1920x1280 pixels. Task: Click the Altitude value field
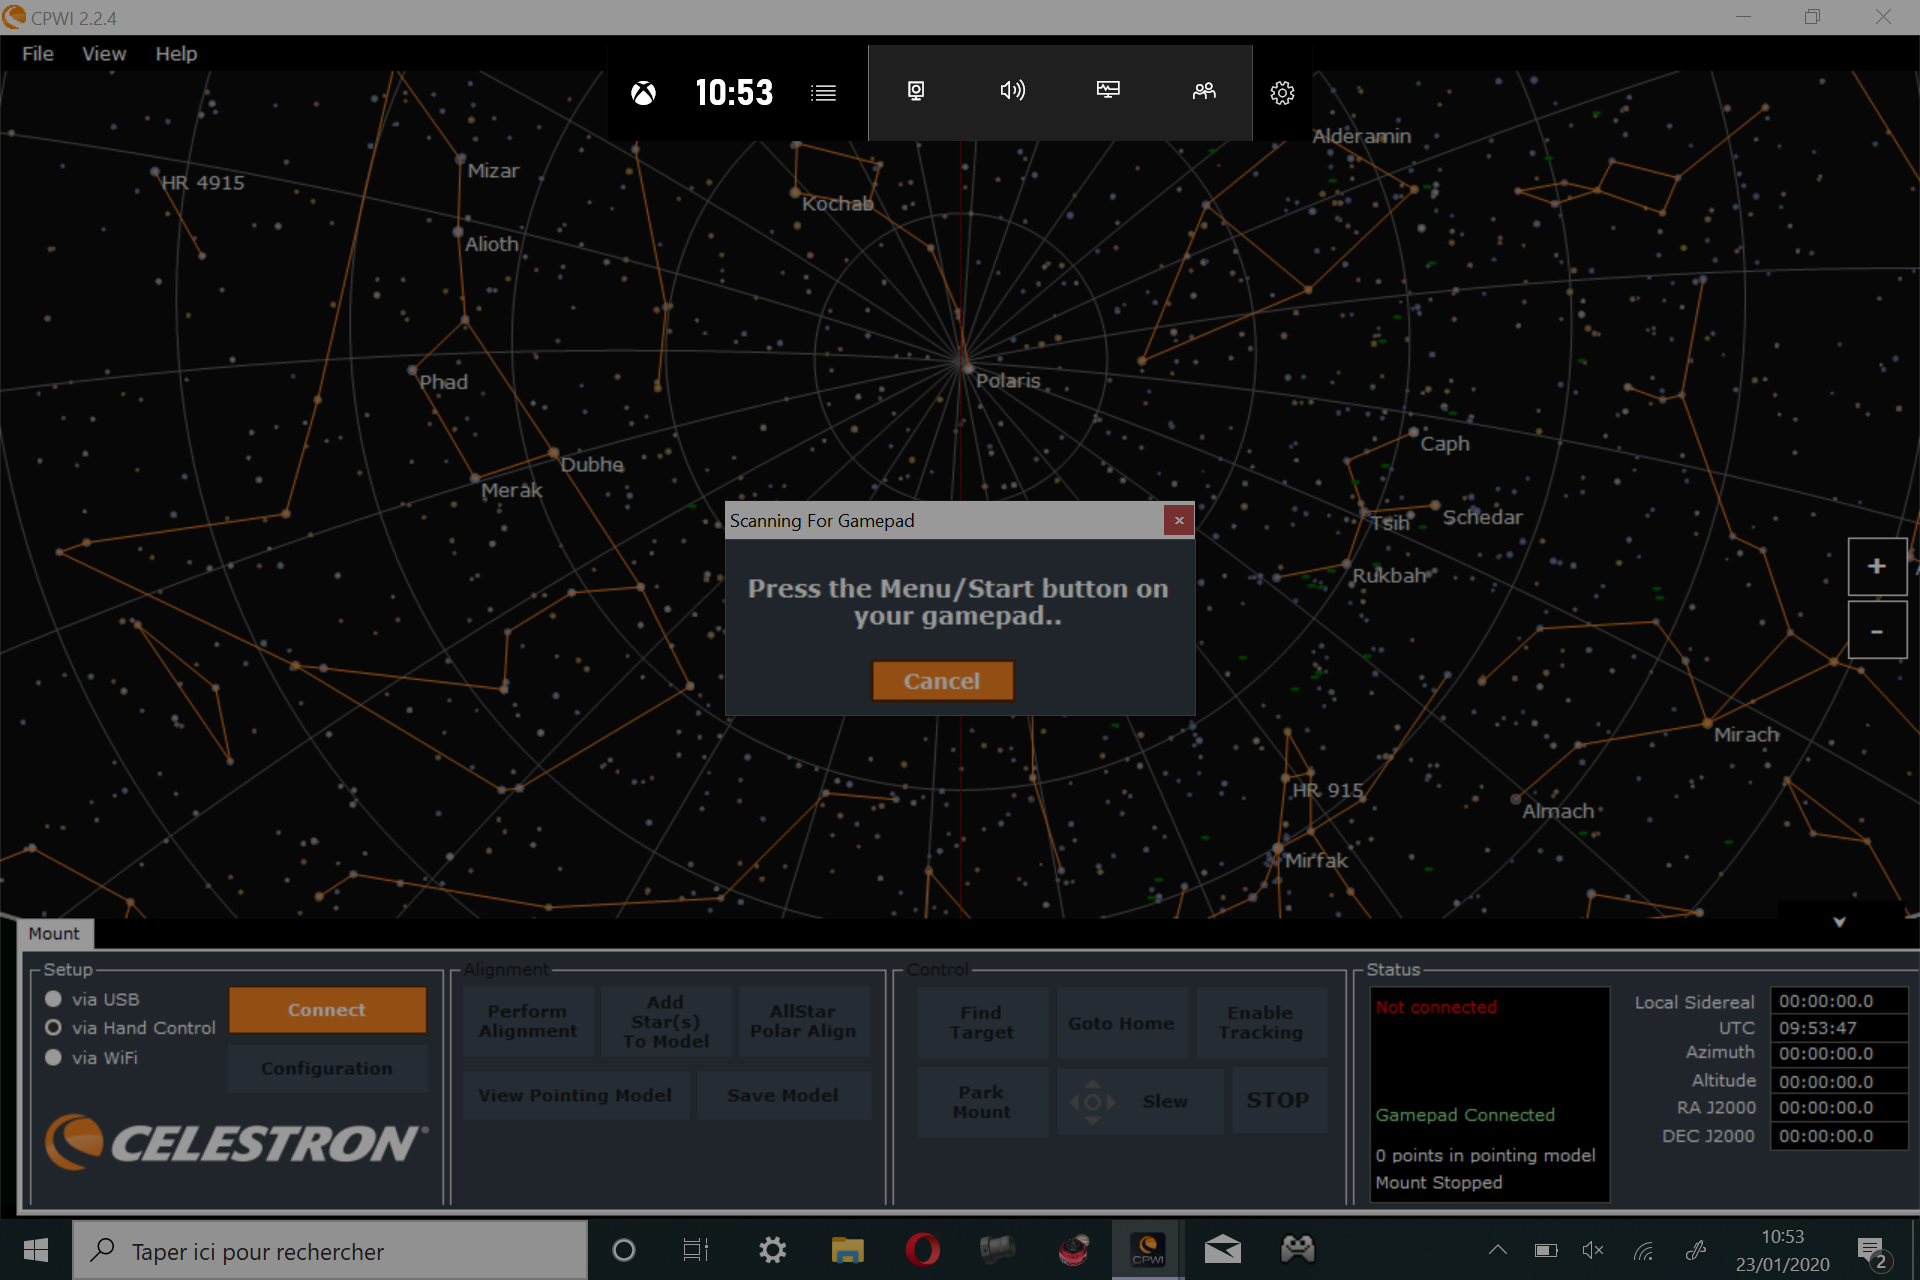tap(1839, 1082)
